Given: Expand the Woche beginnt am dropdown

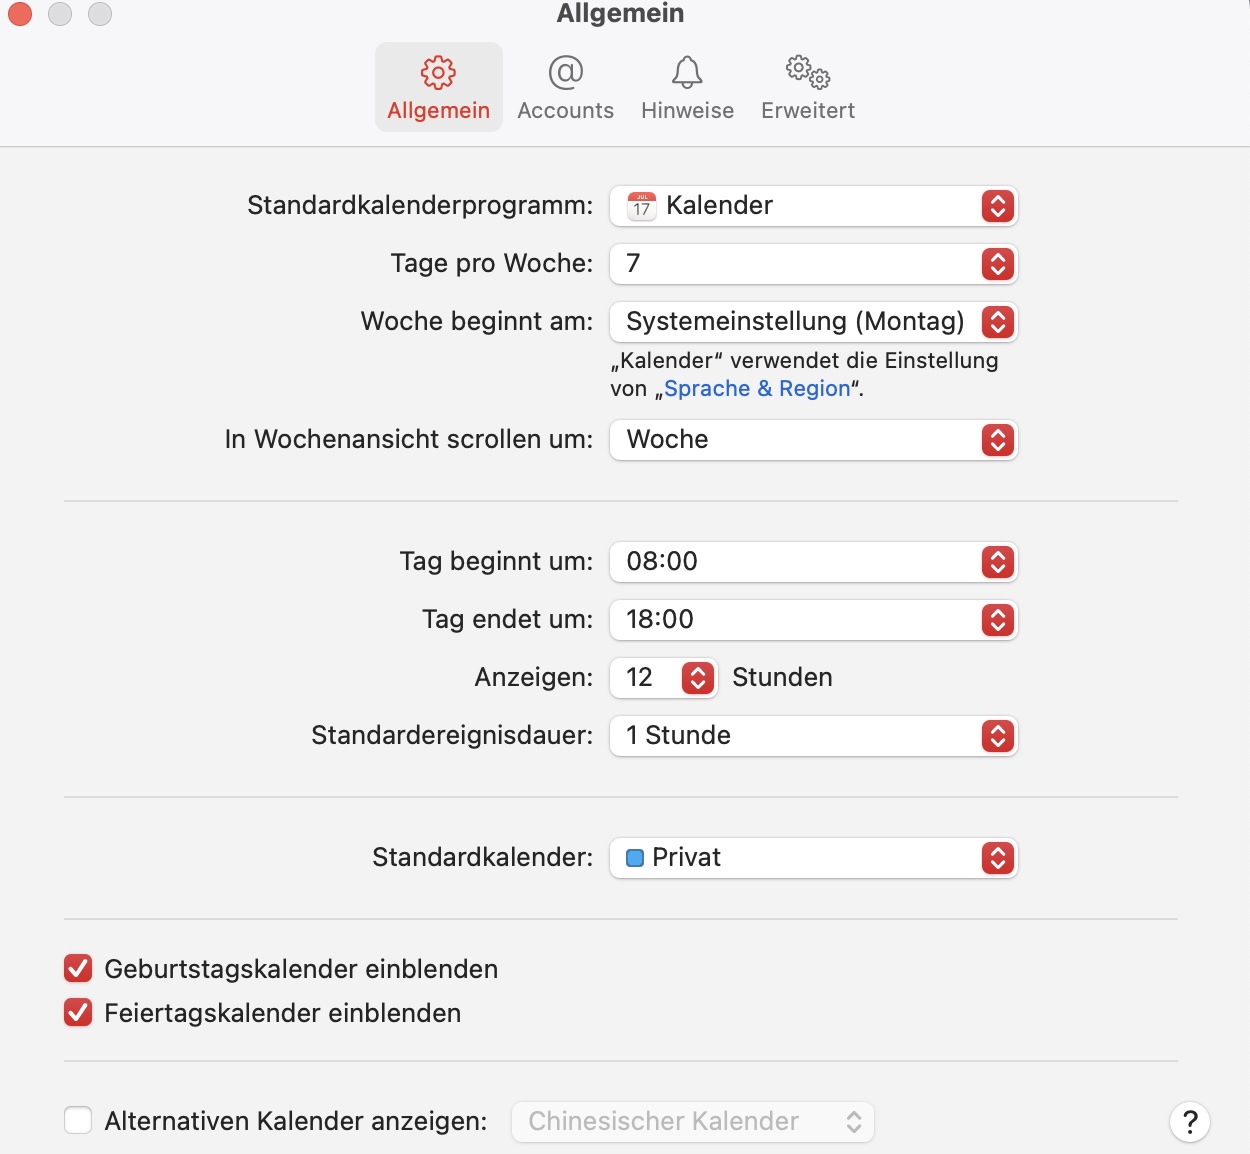Looking at the screenshot, I should (813, 322).
